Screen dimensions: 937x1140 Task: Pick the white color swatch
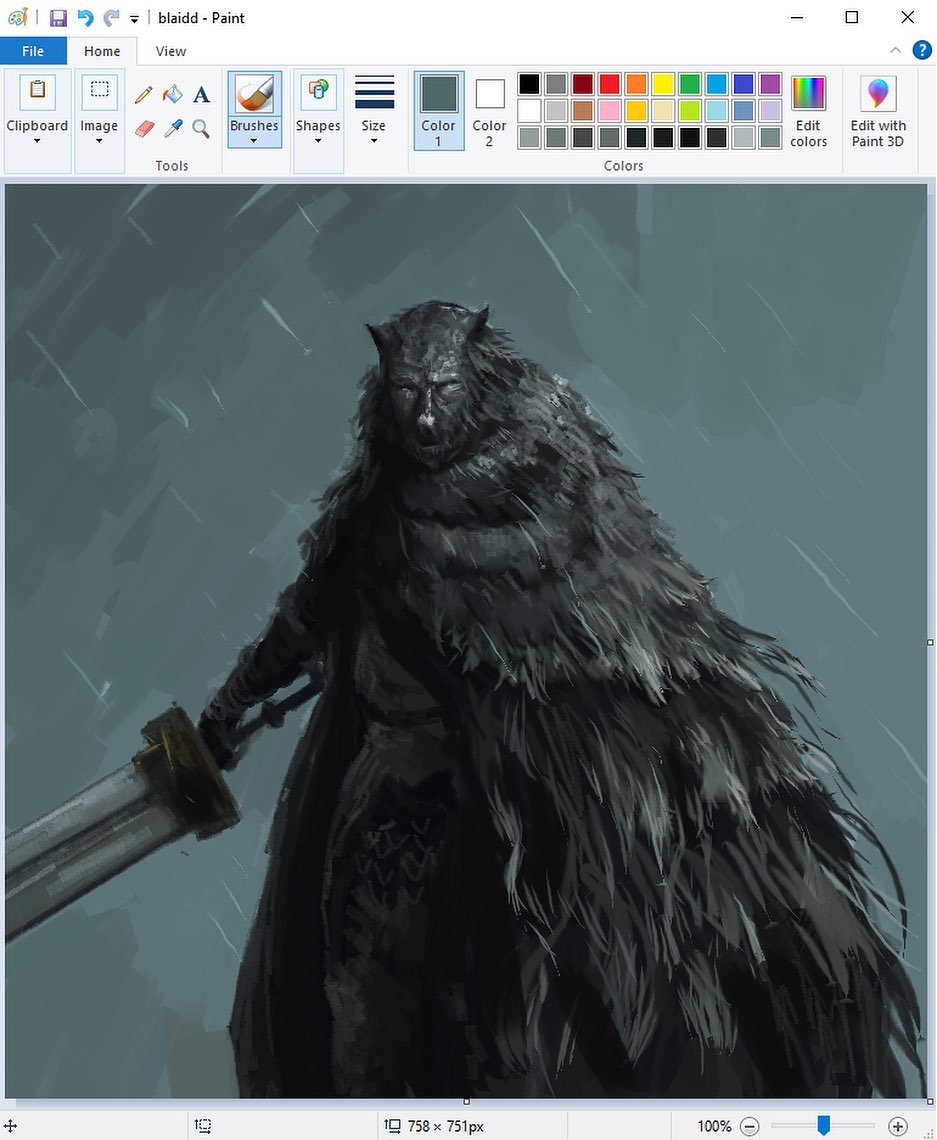point(529,111)
